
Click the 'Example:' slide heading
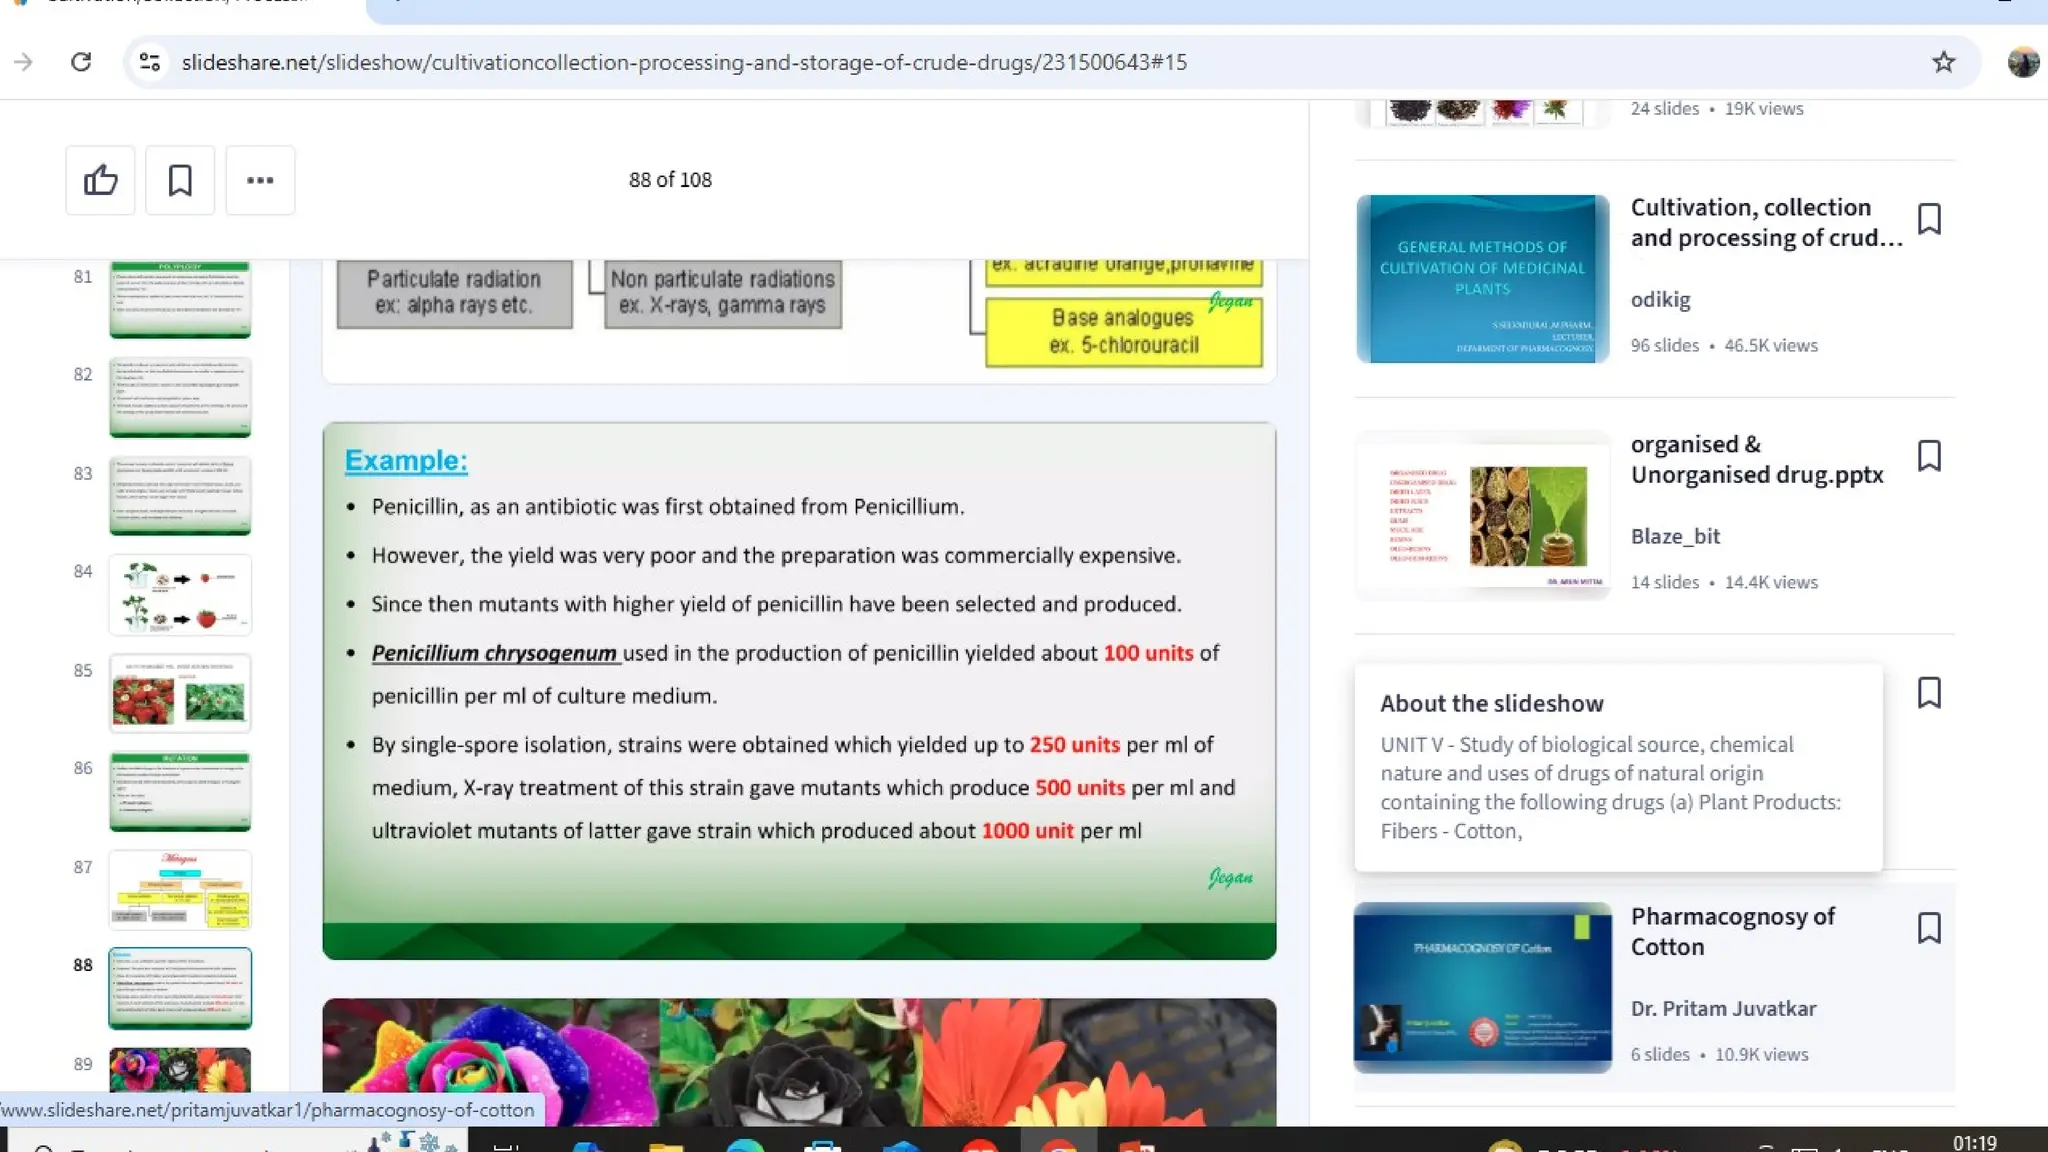[x=406, y=460]
